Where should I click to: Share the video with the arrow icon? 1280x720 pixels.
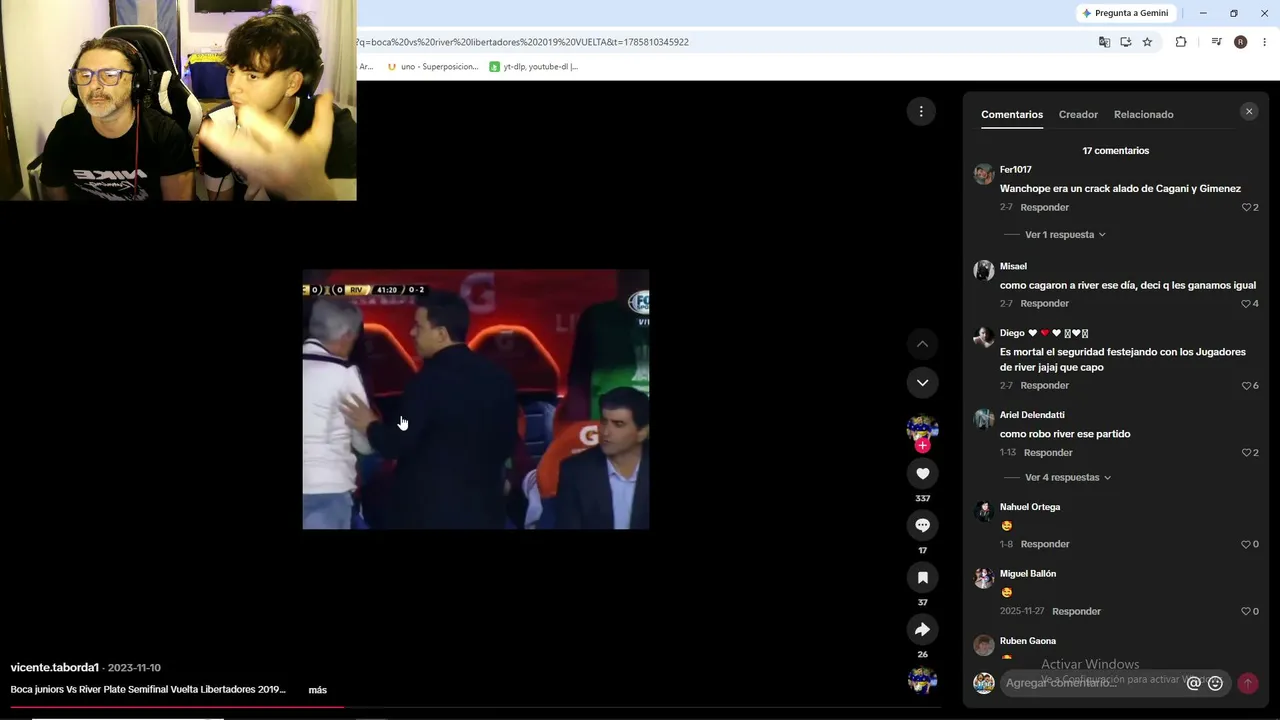click(922, 629)
